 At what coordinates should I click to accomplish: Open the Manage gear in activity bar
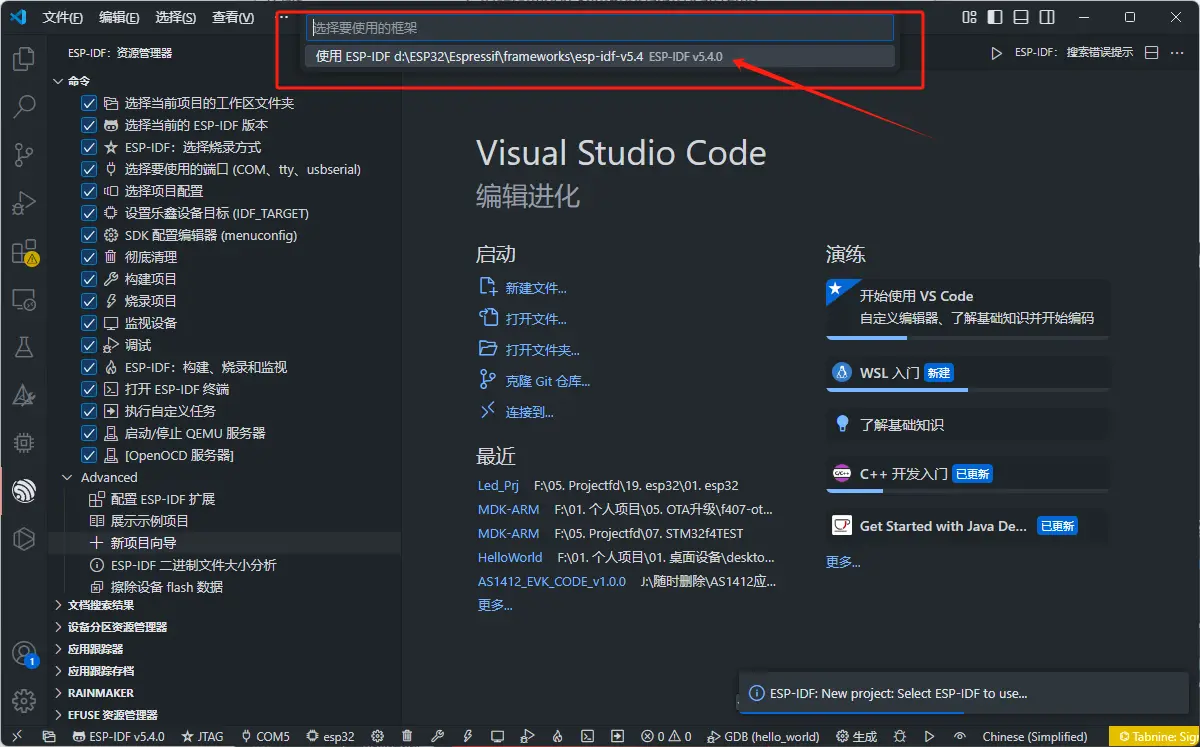pyautogui.click(x=24, y=700)
